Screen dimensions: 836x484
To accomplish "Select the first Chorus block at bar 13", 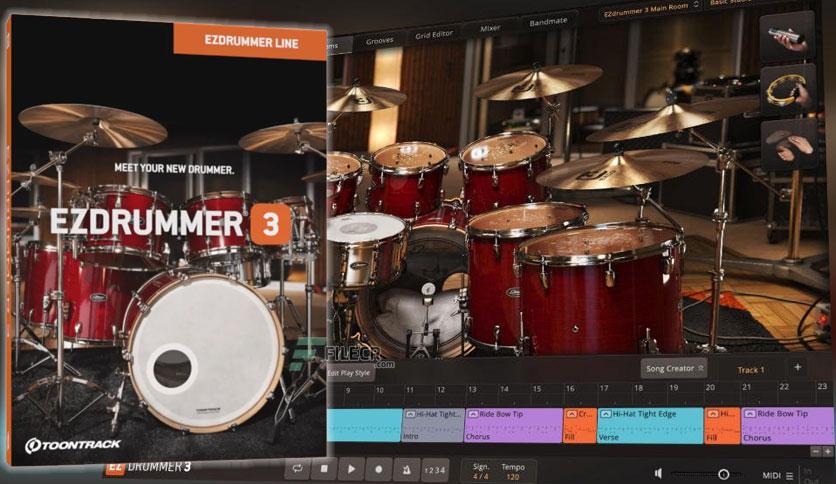I will 514,425.
